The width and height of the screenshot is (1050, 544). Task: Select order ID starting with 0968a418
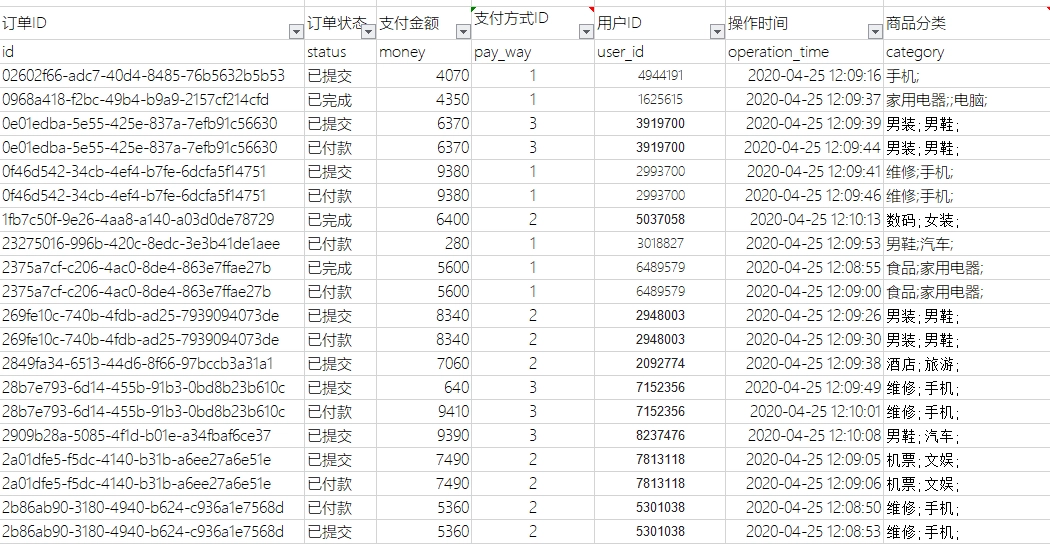[153, 100]
